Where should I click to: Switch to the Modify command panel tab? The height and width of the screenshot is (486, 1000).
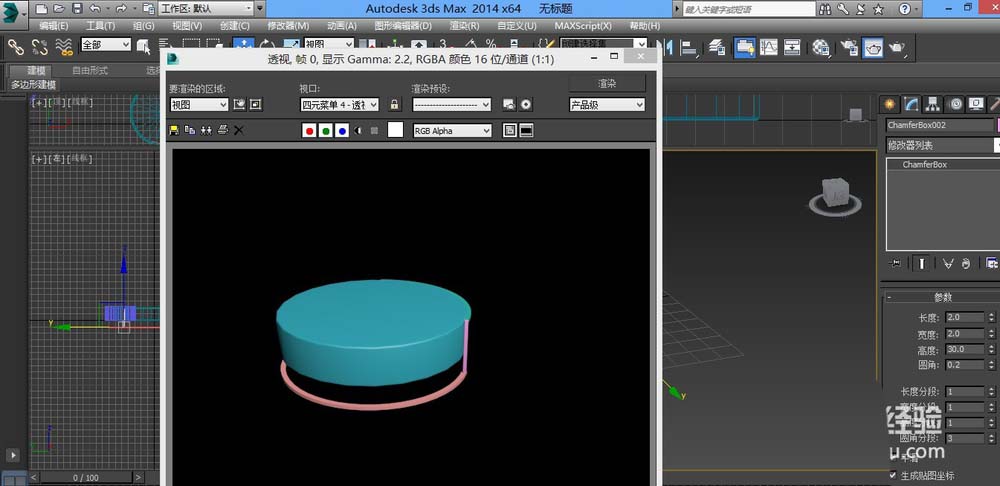tap(911, 105)
